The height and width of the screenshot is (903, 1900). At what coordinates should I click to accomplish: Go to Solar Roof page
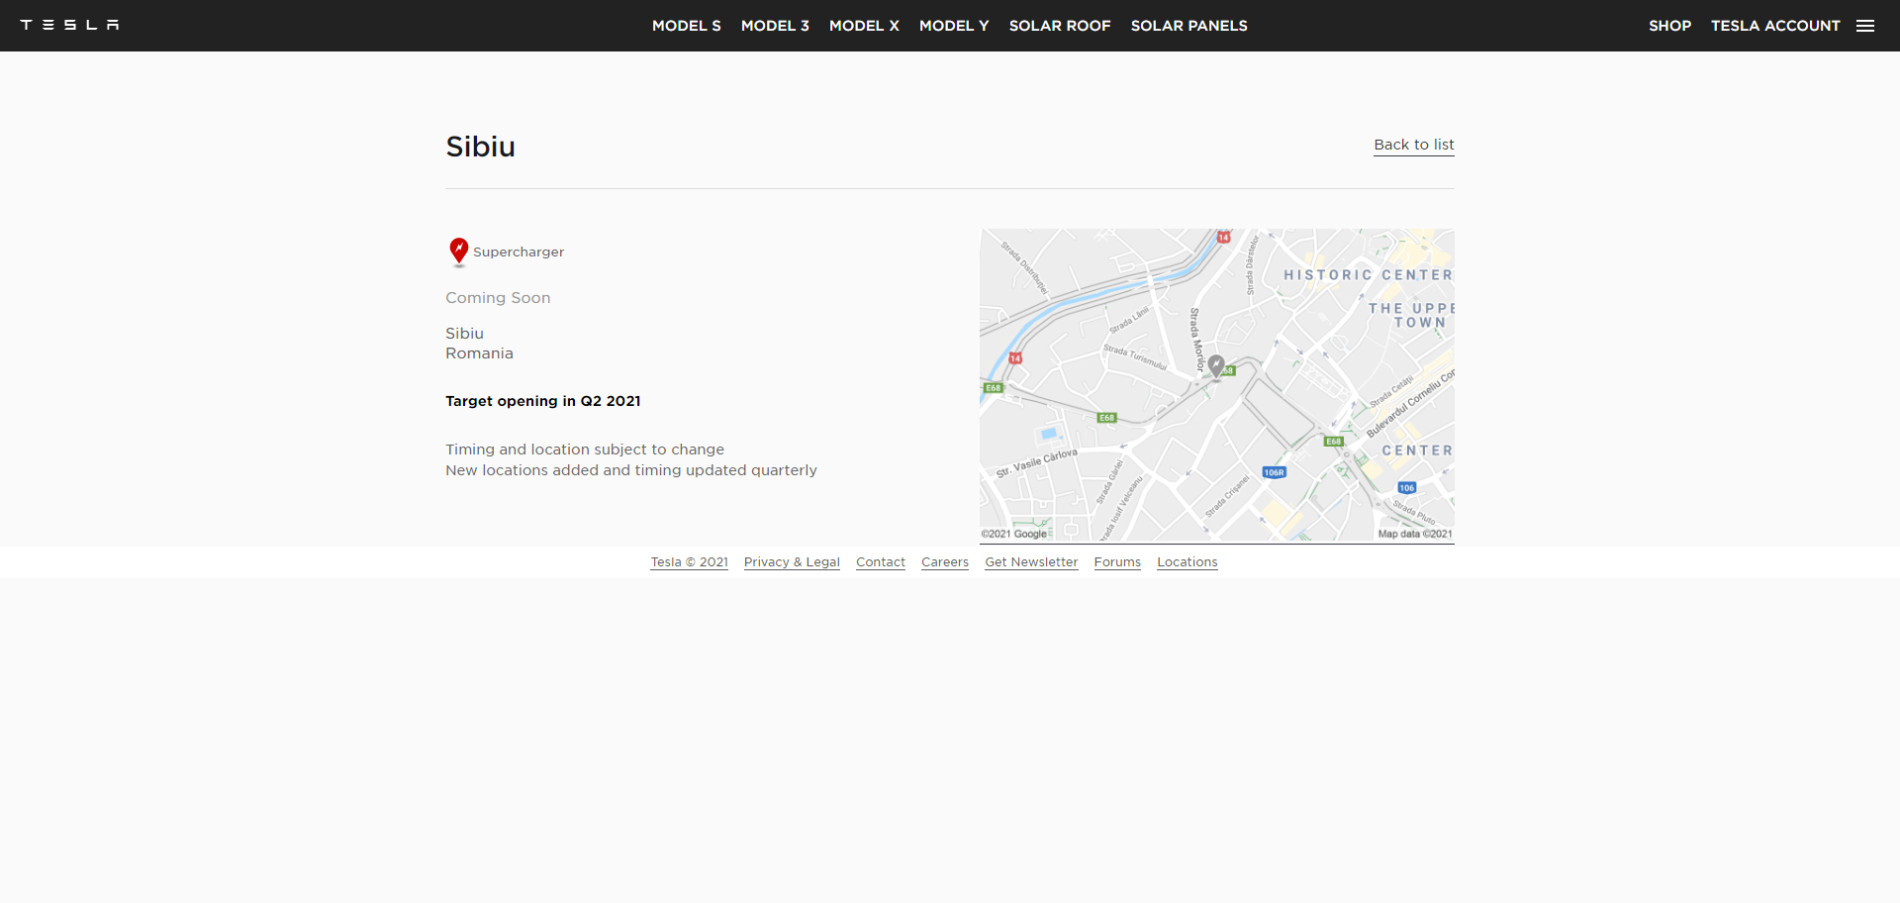click(1060, 26)
